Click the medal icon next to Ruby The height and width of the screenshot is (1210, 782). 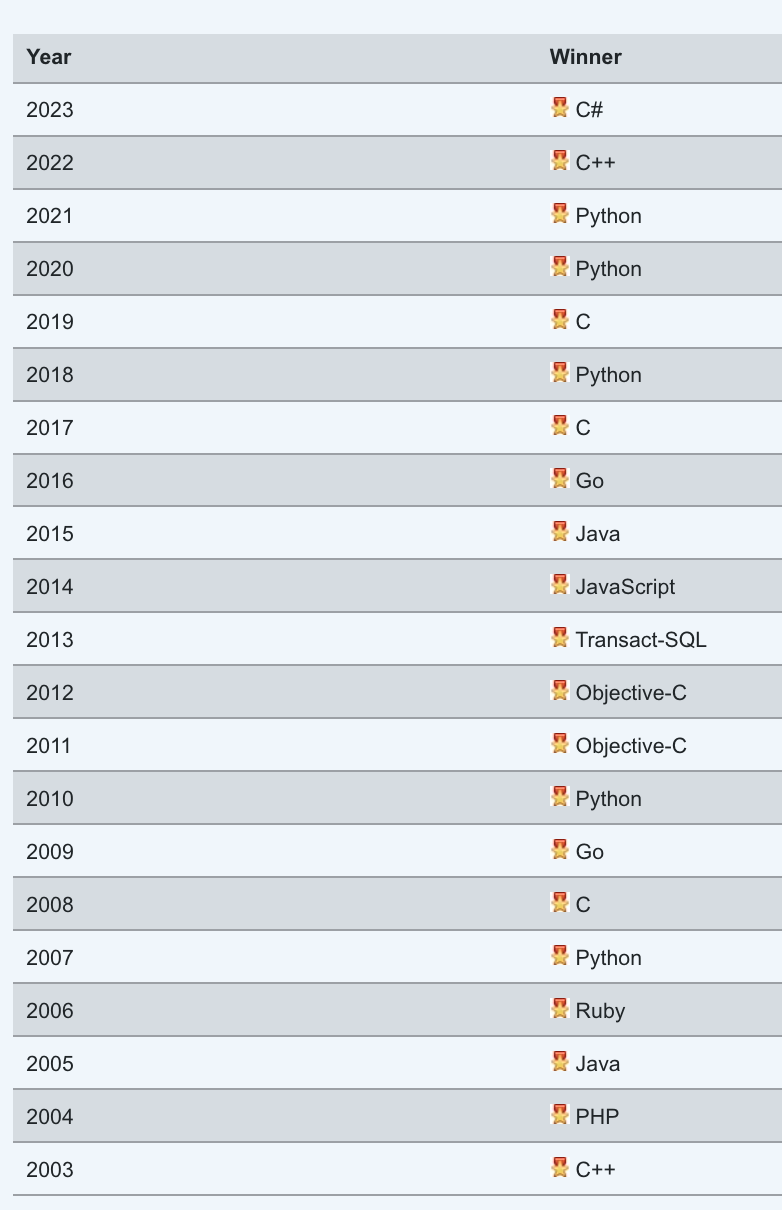pyautogui.click(x=560, y=1009)
